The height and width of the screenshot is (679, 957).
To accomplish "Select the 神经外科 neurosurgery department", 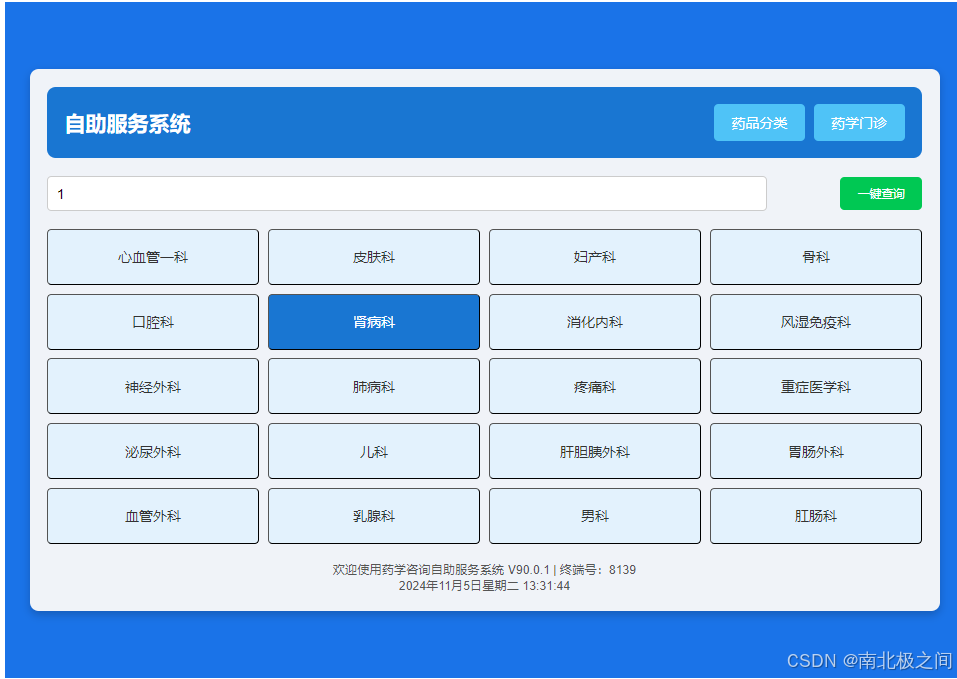I will [x=152, y=386].
